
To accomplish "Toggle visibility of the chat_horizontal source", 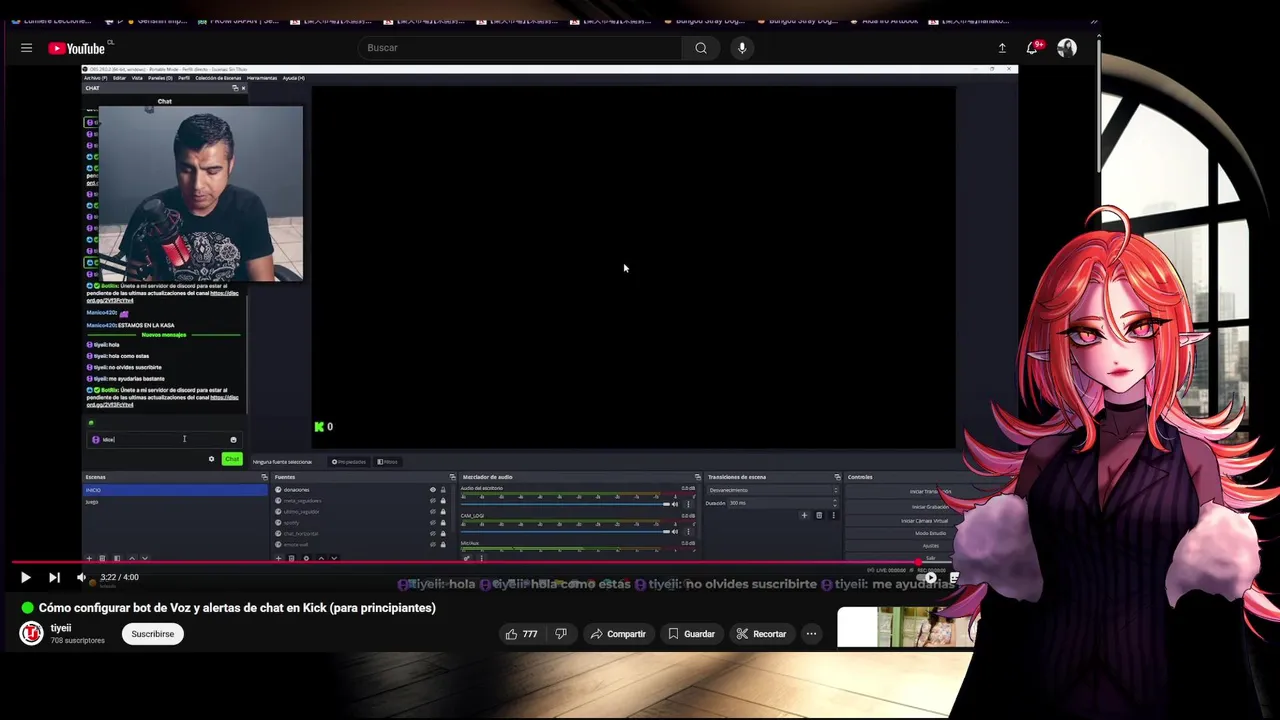I will tap(433, 534).
